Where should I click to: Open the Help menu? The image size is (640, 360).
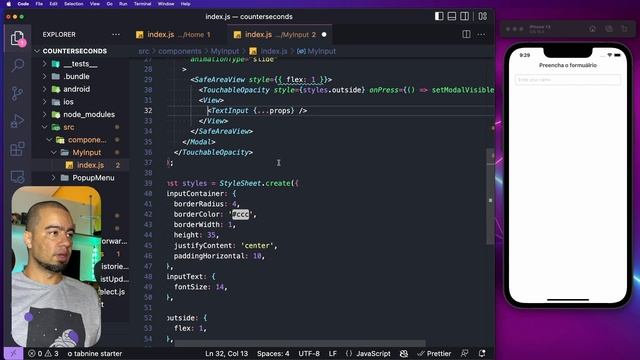coord(186,4)
